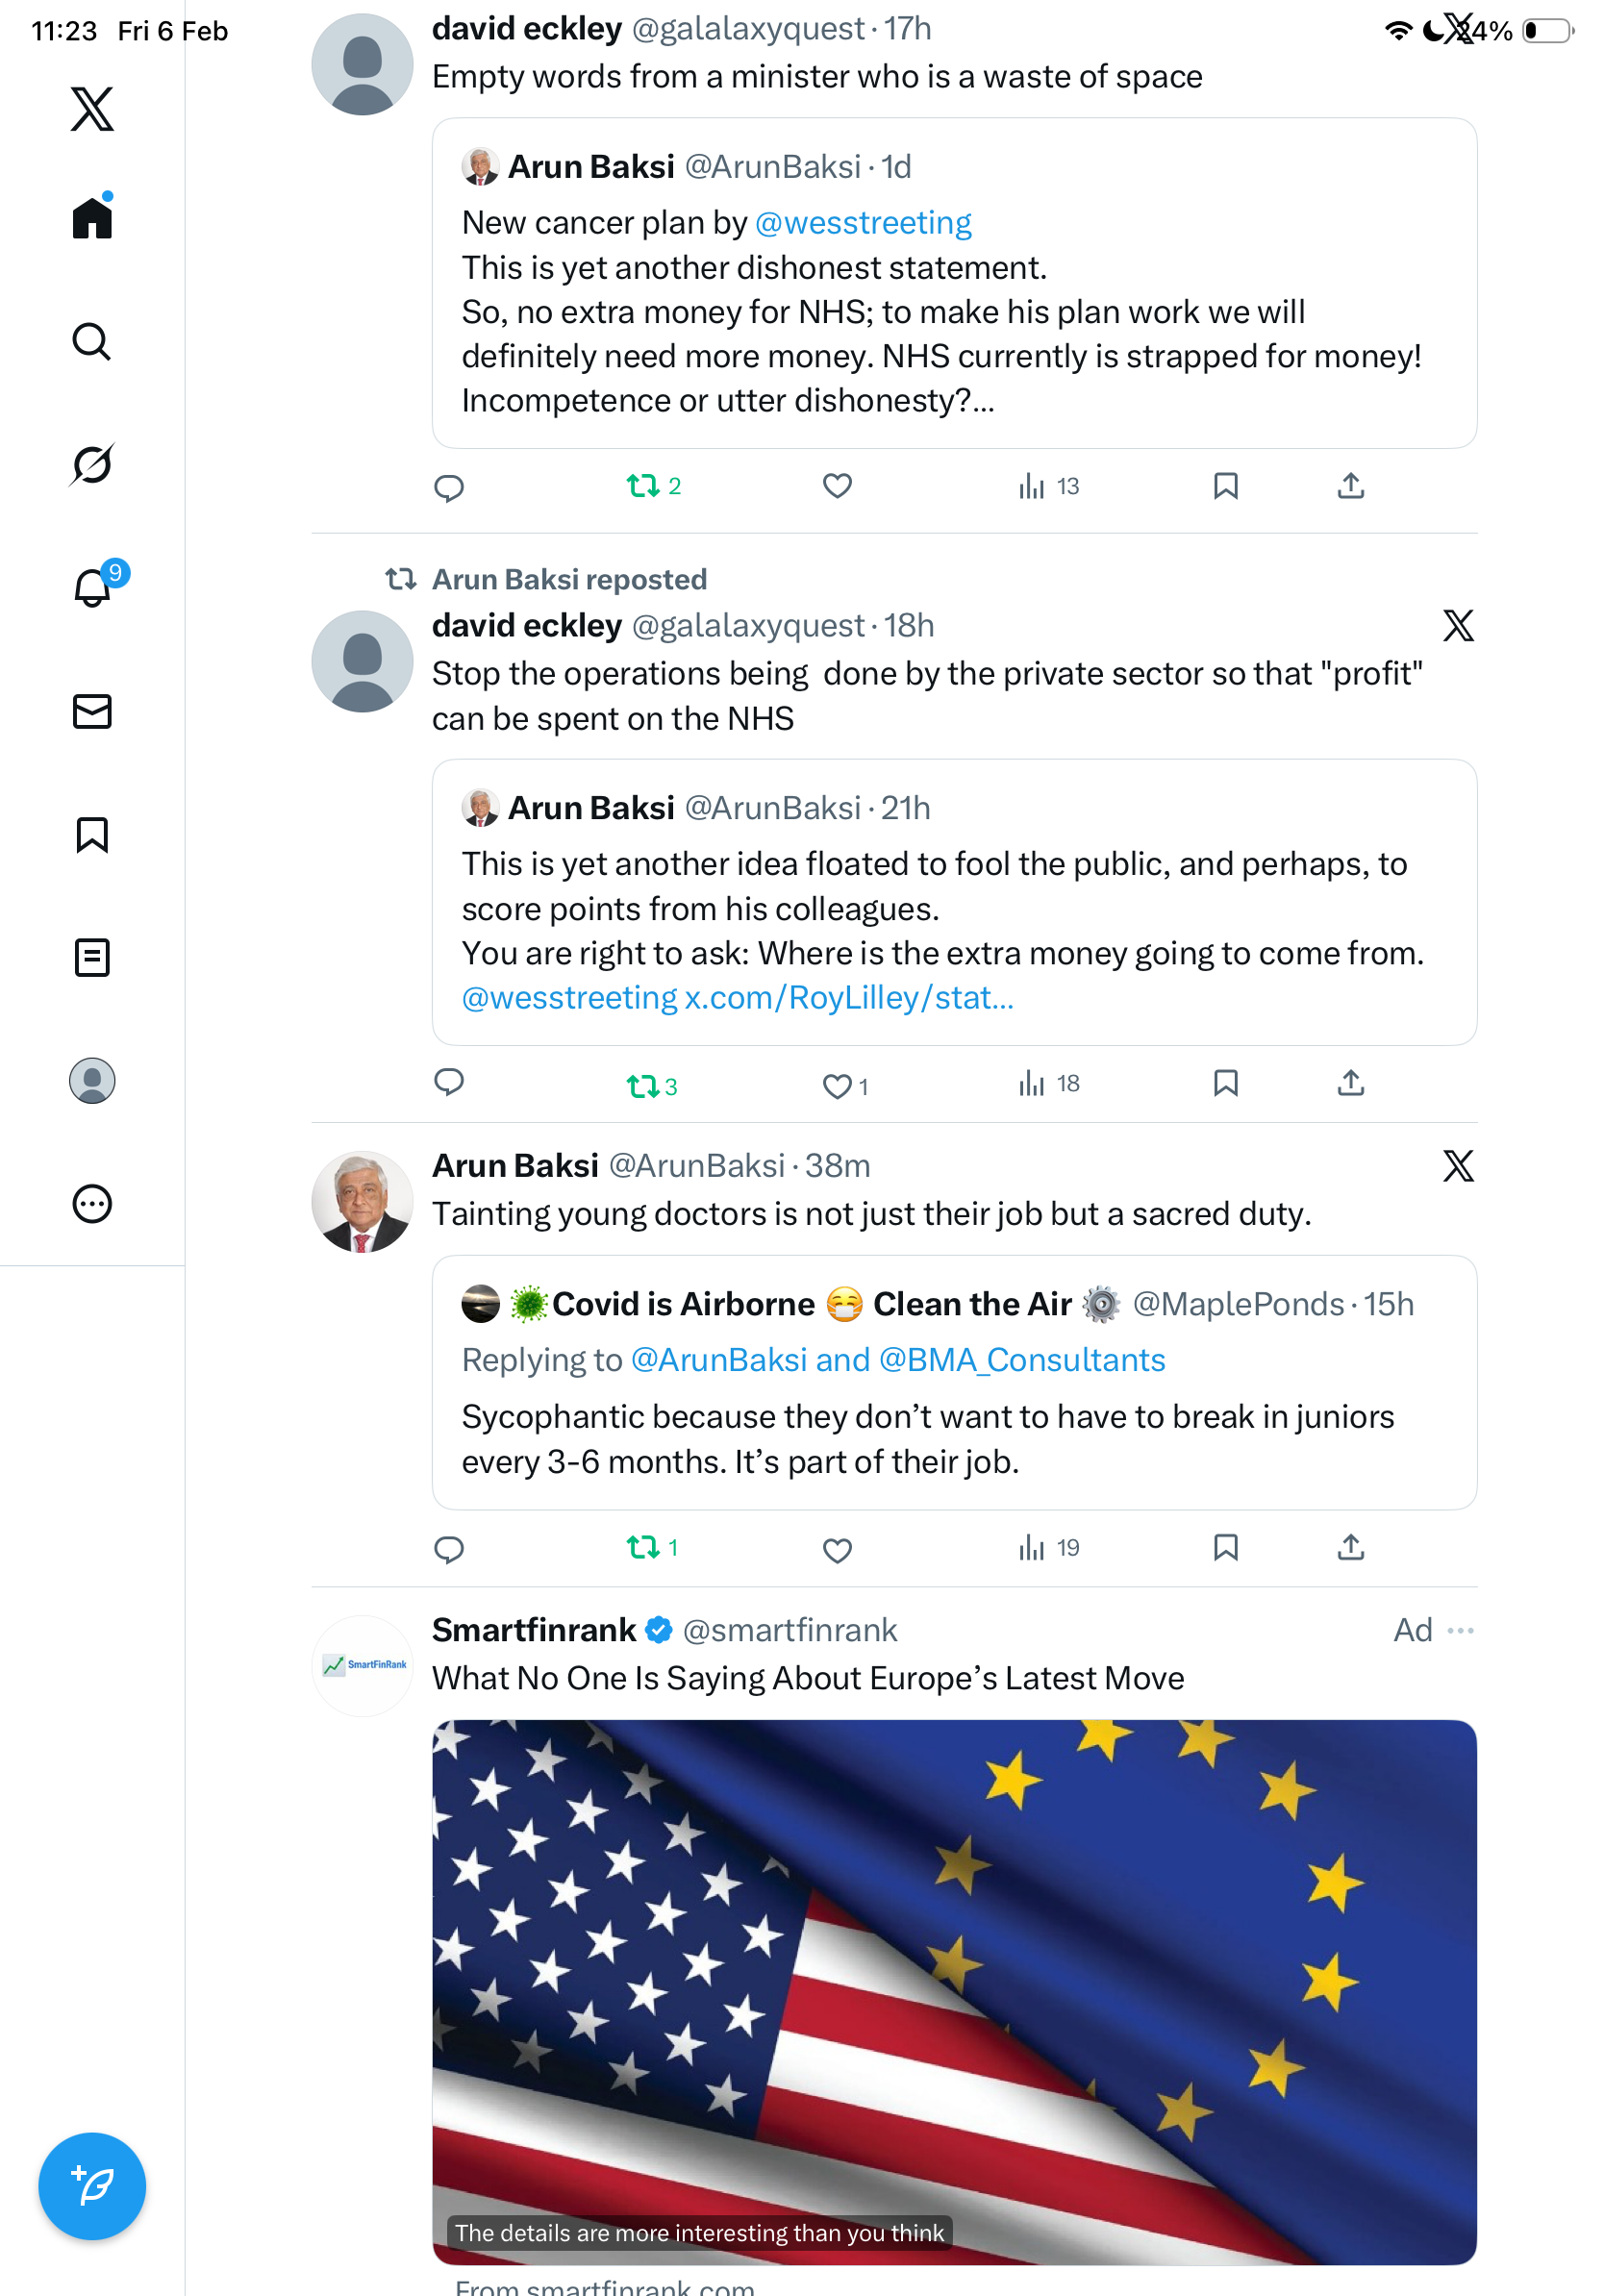Share the 'Tainting young doctors' post
The width and height of the screenshot is (1604, 2296).
[1350, 1547]
